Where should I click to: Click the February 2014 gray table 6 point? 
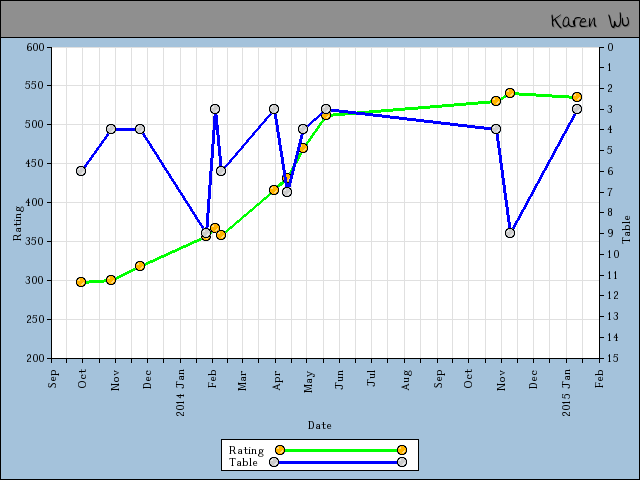tap(221, 171)
